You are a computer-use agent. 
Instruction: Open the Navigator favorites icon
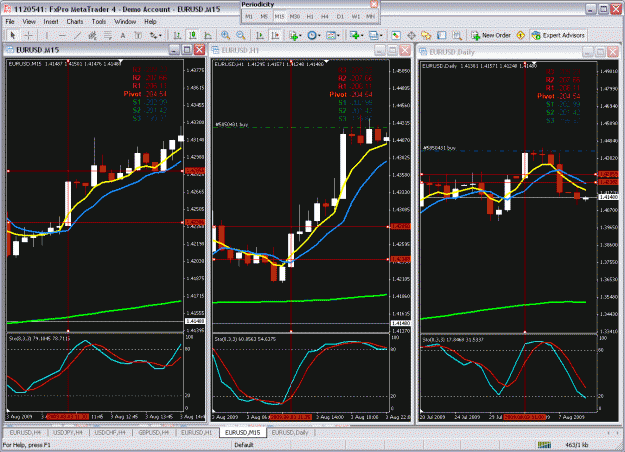(426, 35)
